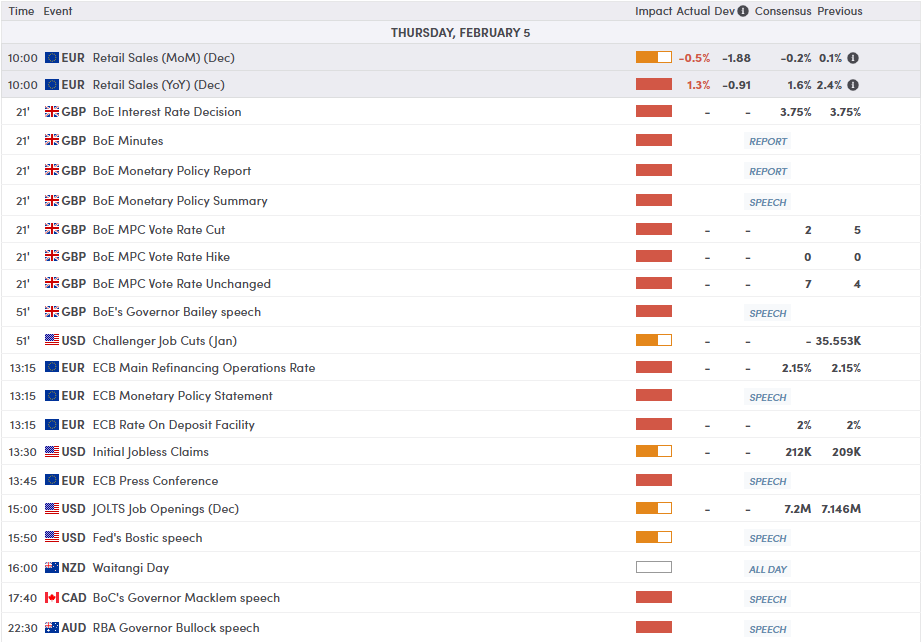Open SPEECH tag for Fed's Bostic speech
The image size is (923, 642).
pyautogui.click(x=768, y=538)
